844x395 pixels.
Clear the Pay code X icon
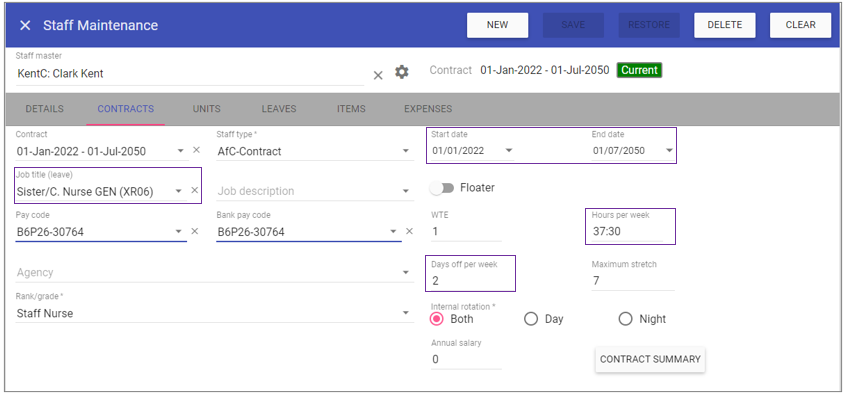pyautogui.click(x=195, y=231)
